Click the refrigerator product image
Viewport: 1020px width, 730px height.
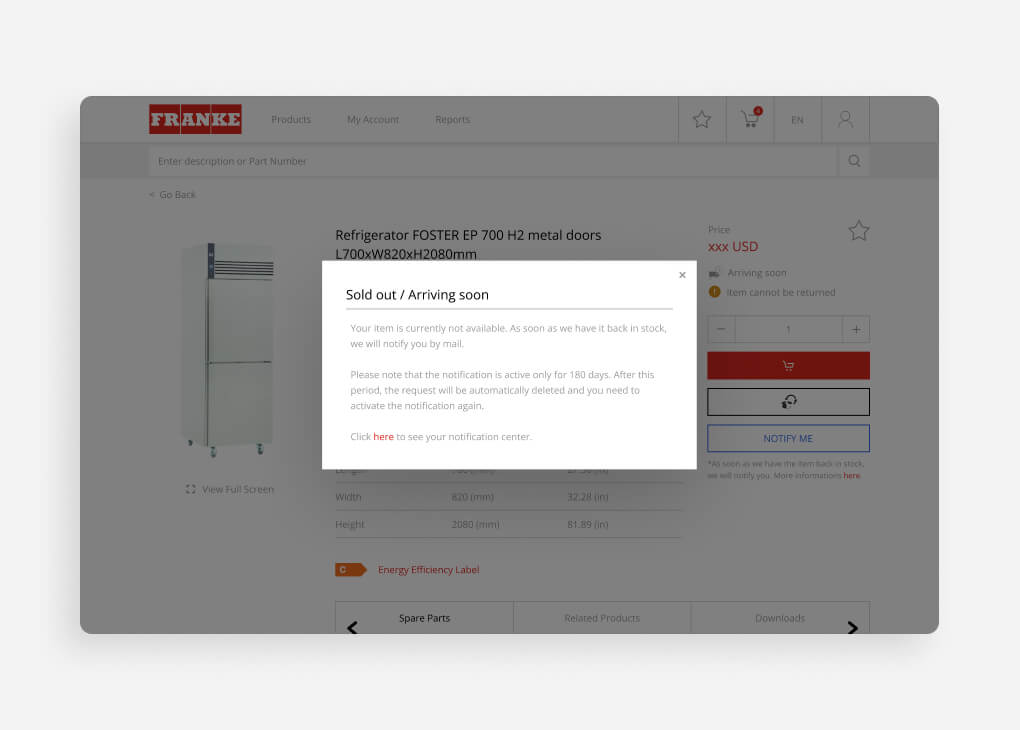pos(228,349)
